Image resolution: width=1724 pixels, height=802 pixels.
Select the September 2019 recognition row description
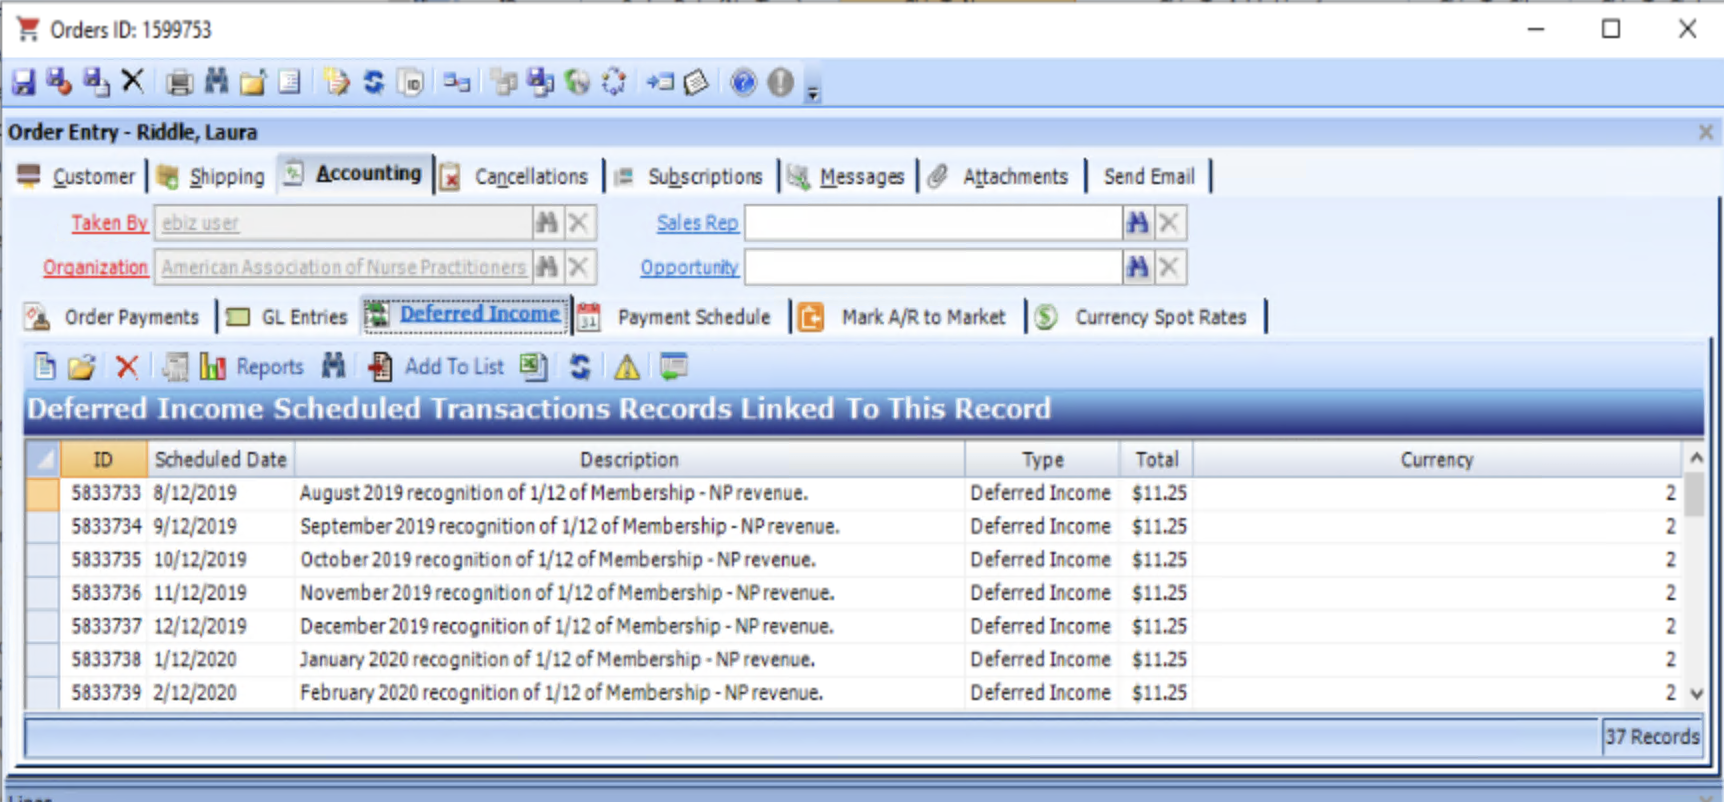(570, 526)
